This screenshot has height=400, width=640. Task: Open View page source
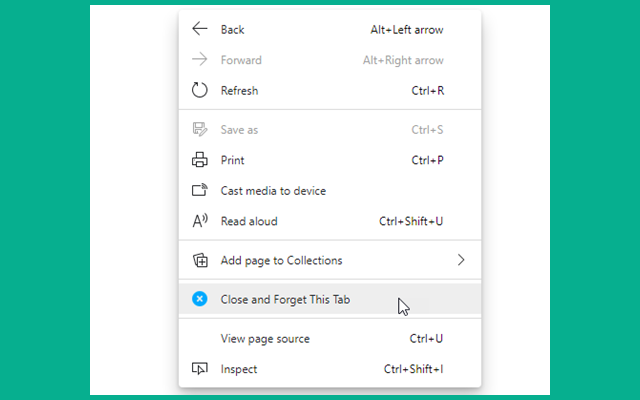coord(265,339)
